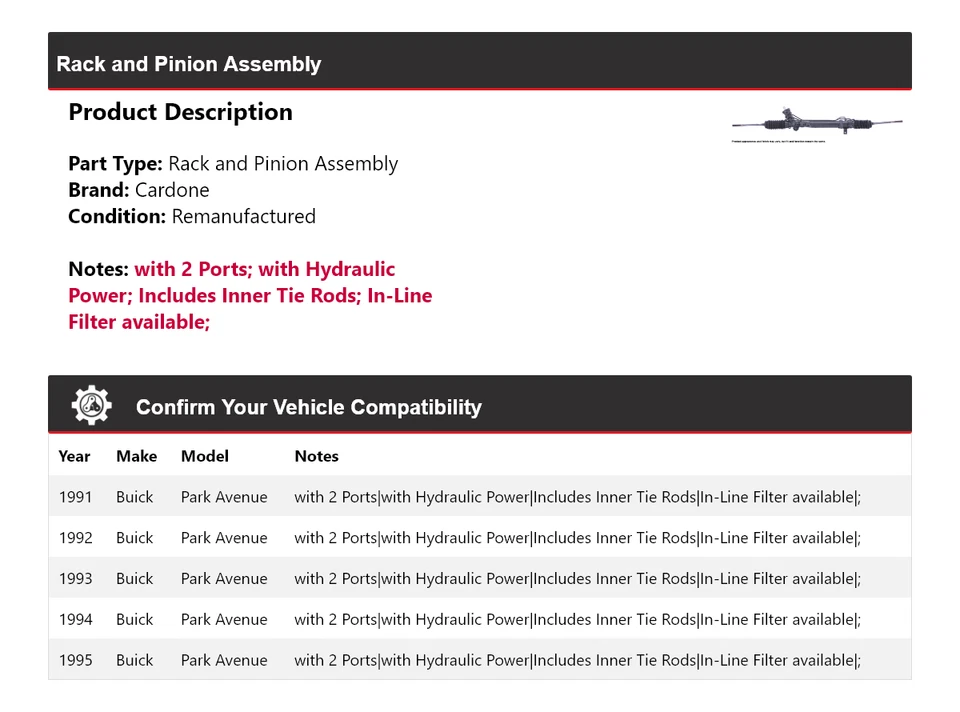The height and width of the screenshot is (712, 960).
Task: Click the Condition: Remanufactured line
Action: pos(192,216)
